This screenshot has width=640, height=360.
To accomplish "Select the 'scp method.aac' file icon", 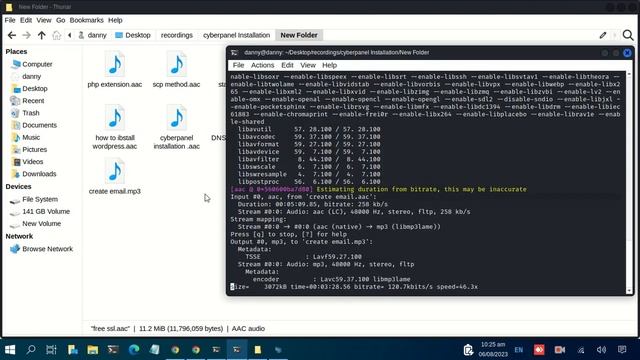I will tap(176, 64).
